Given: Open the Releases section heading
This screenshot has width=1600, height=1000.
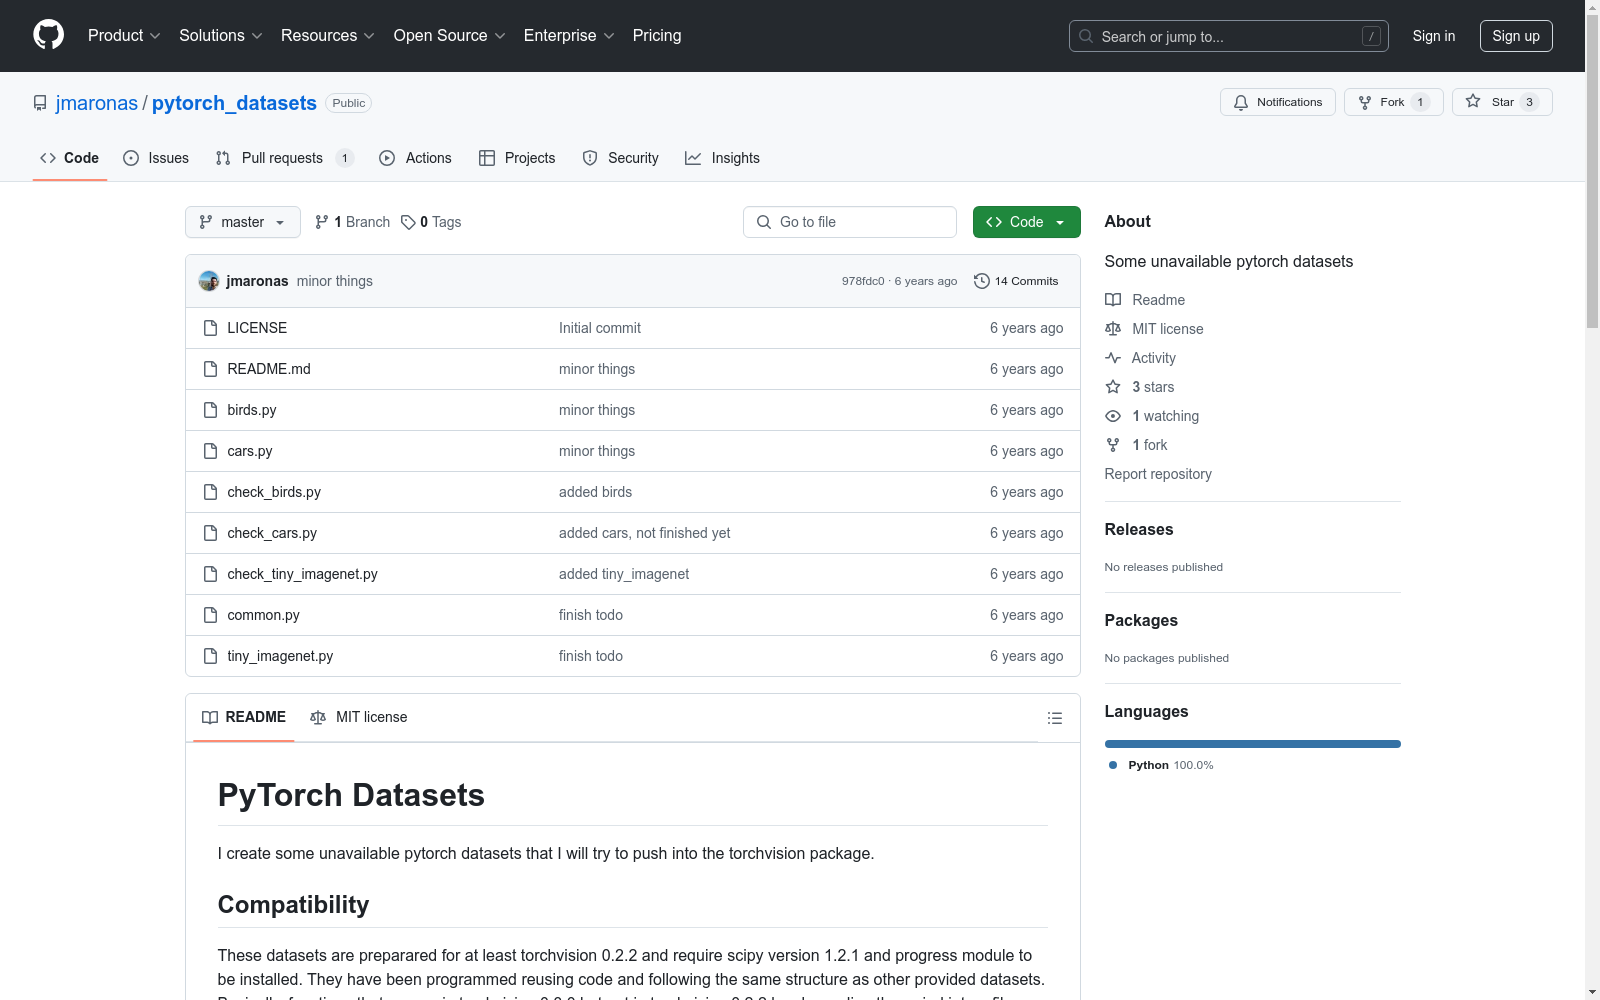Looking at the screenshot, I should 1139,529.
